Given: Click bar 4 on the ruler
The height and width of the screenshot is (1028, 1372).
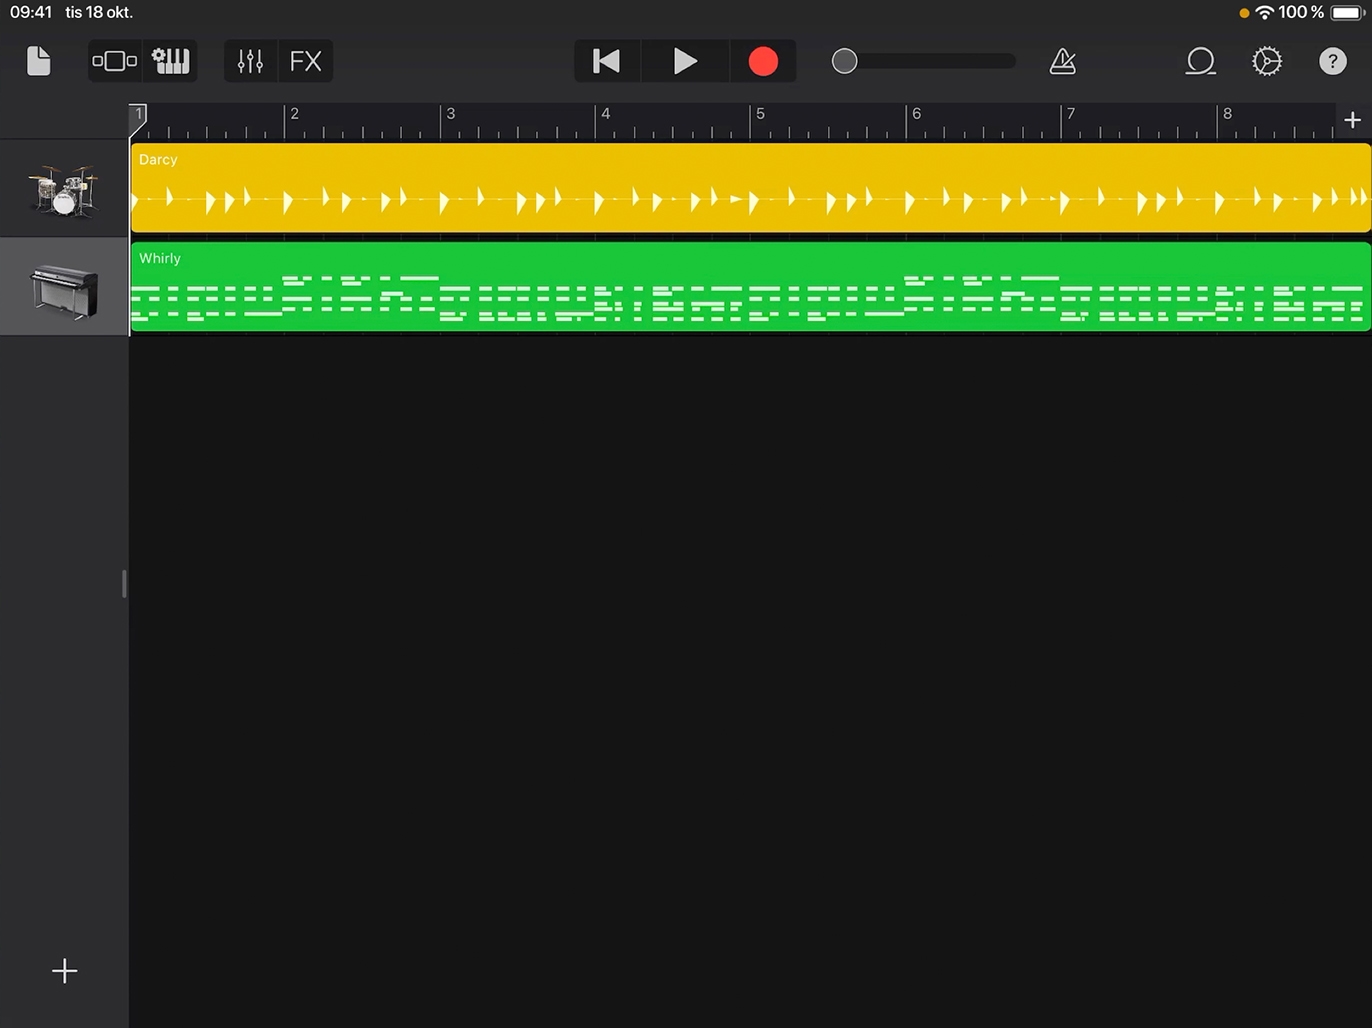Looking at the screenshot, I should (x=605, y=114).
